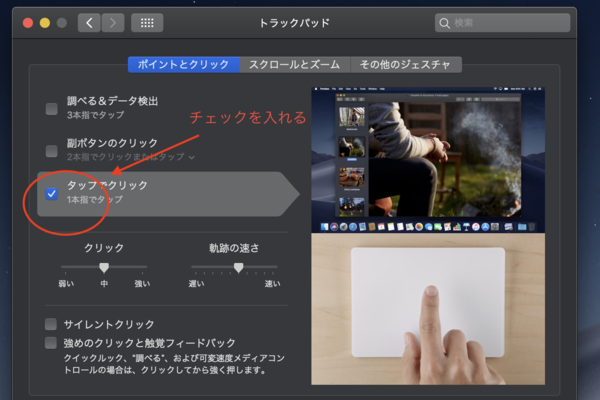
Task: Enable サイレントクリック checkbox
Action: click(x=51, y=325)
